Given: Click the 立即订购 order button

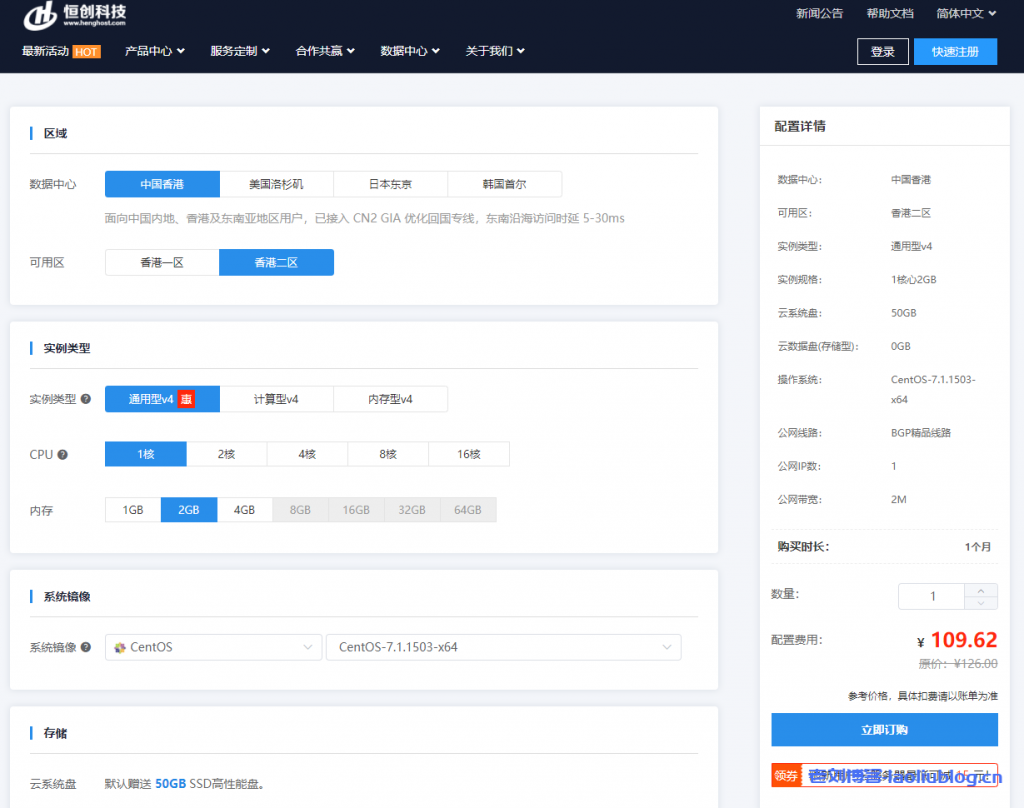Looking at the screenshot, I should click(884, 729).
